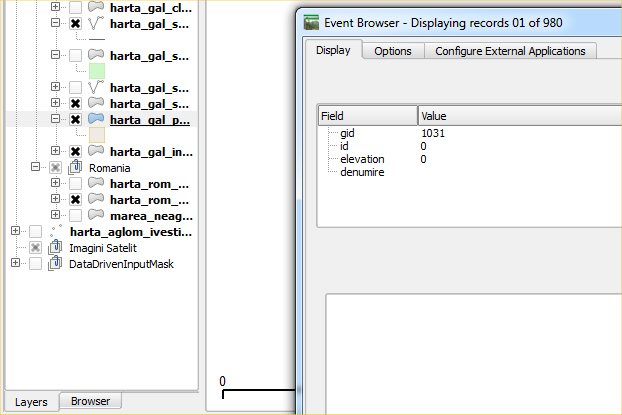Collapse the Romania group
This screenshot has height=415, width=622.
35,167
